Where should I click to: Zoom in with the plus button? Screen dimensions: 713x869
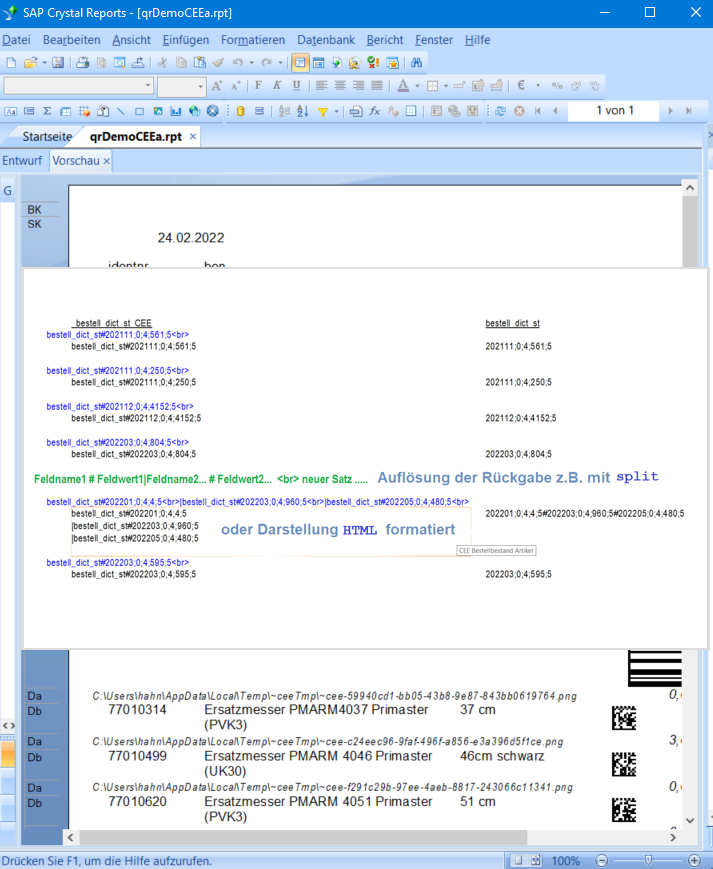694,861
